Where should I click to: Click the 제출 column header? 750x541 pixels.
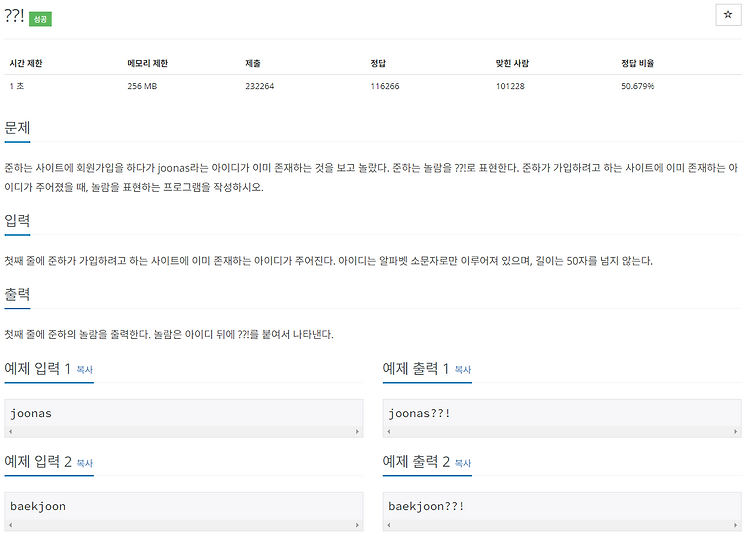point(253,63)
